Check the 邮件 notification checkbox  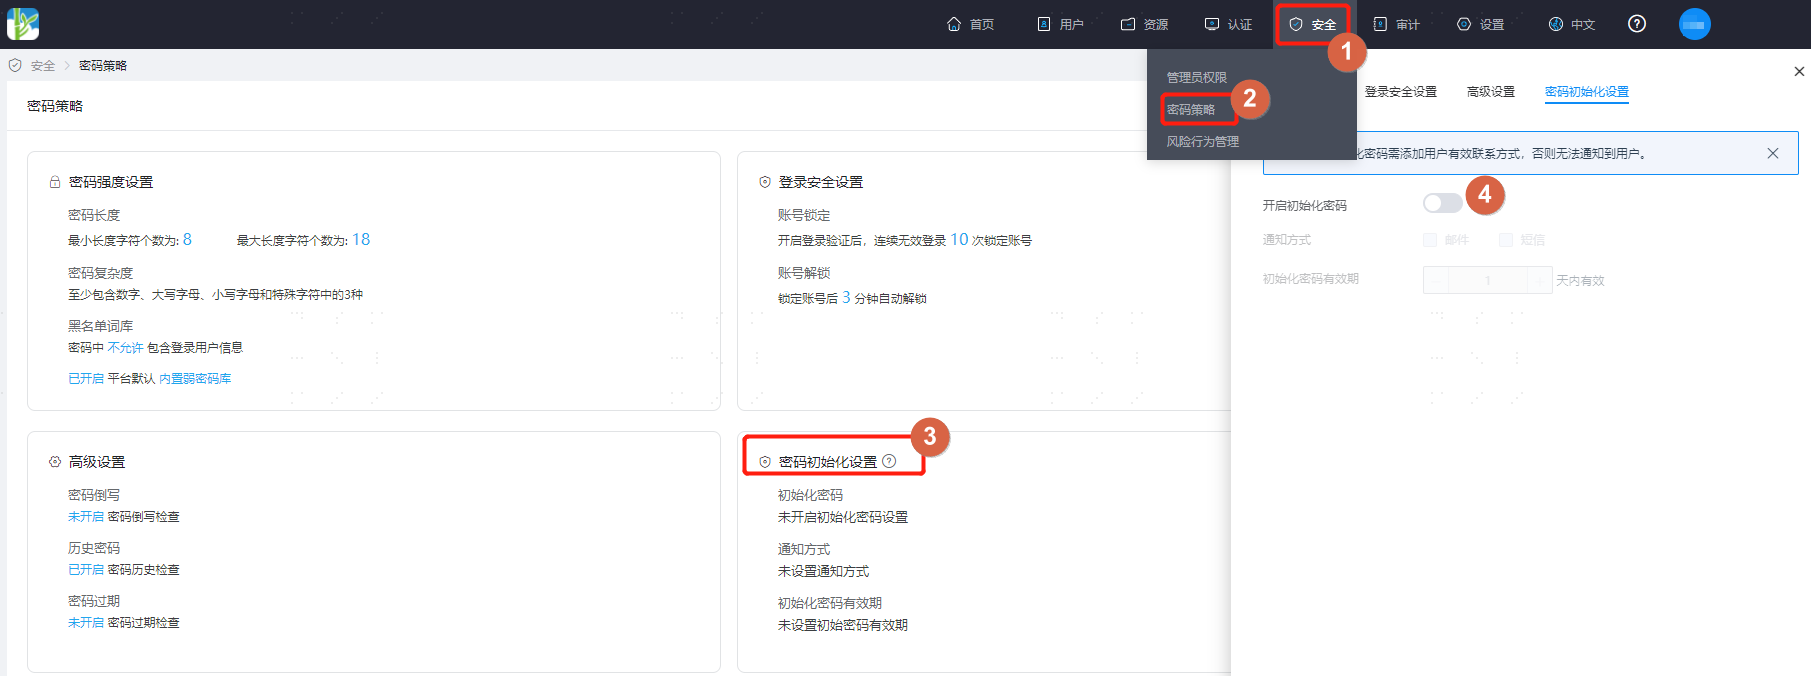click(x=1430, y=240)
